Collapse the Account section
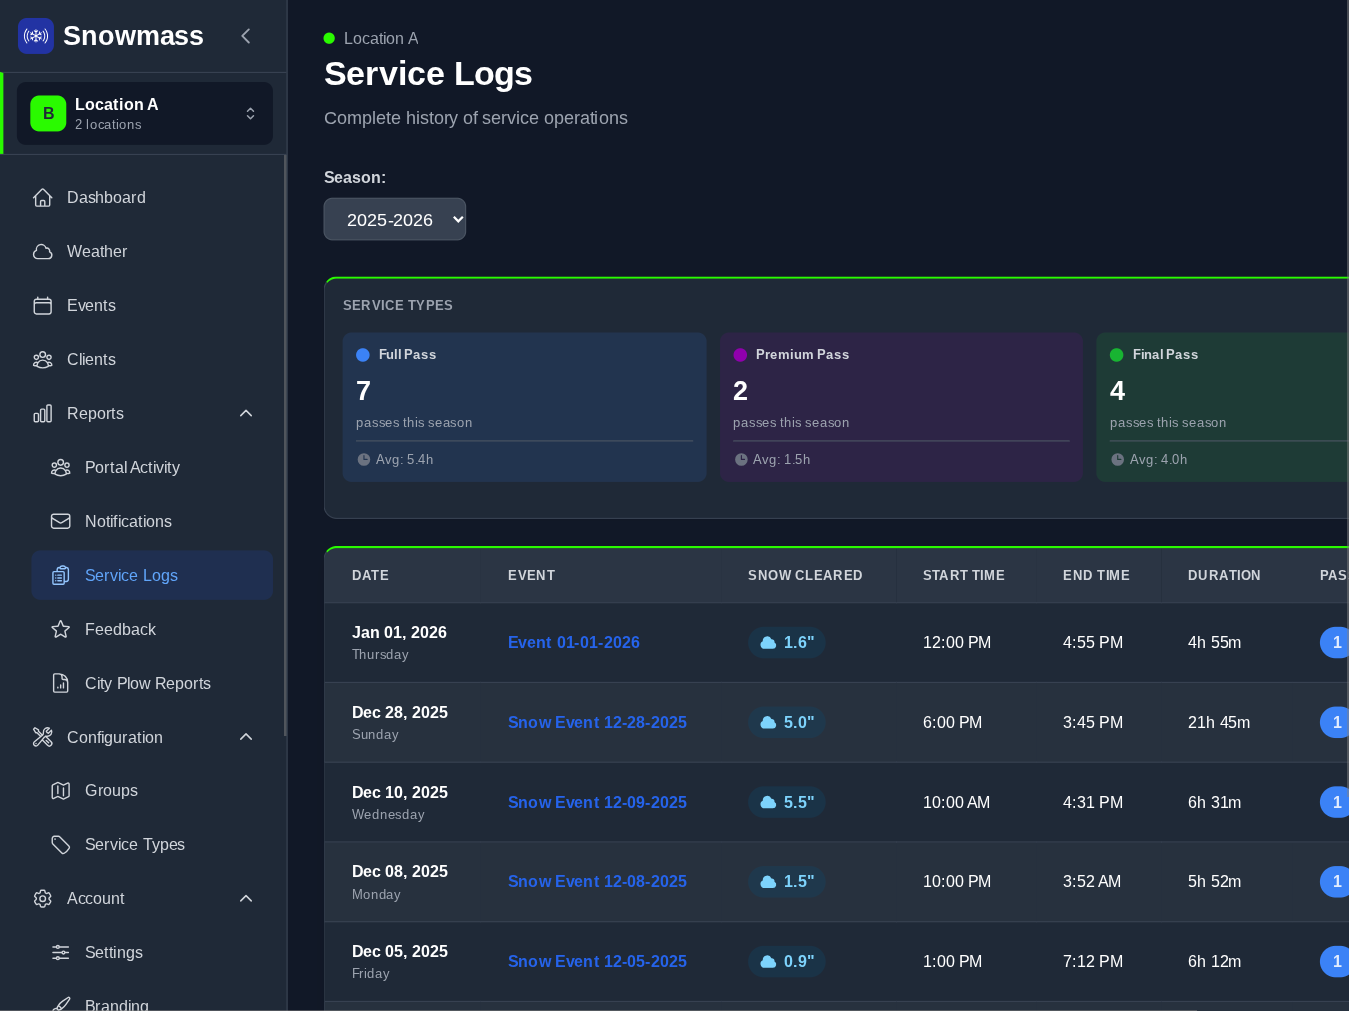Screen dimensions: 1349x1011 click(x=246, y=899)
